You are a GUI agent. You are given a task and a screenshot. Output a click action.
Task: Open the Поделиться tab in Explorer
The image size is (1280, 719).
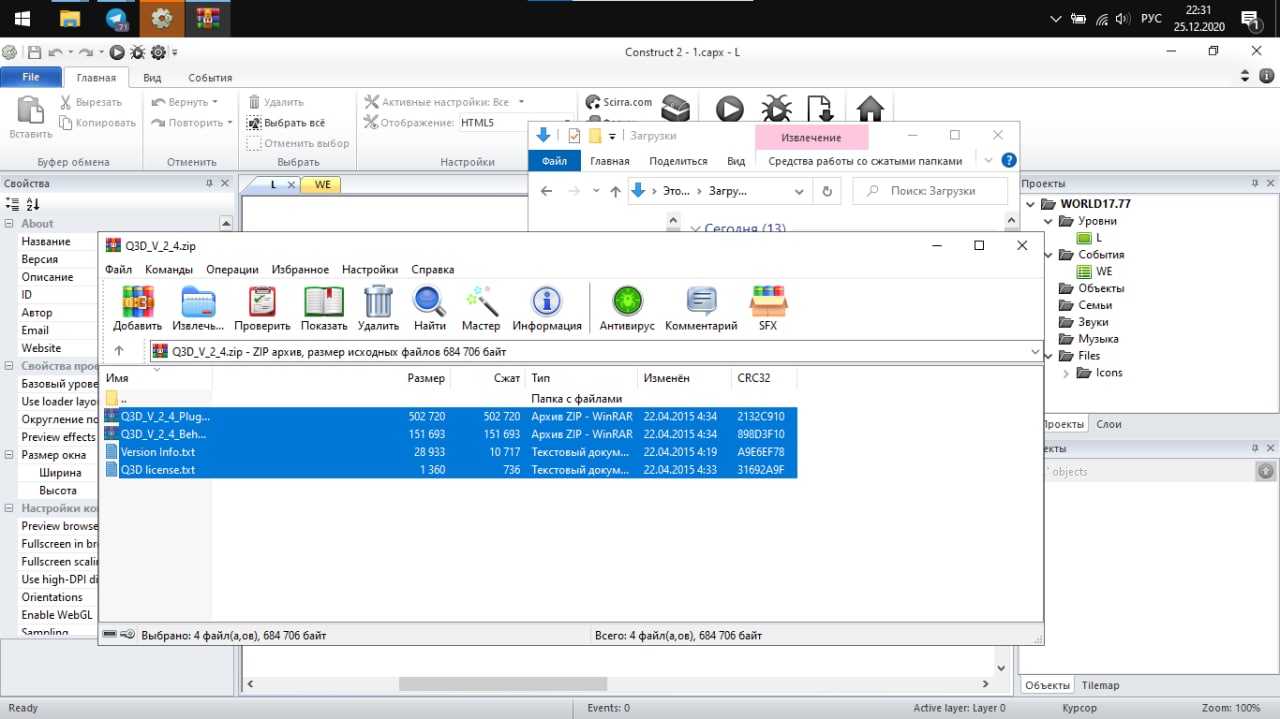(678, 161)
